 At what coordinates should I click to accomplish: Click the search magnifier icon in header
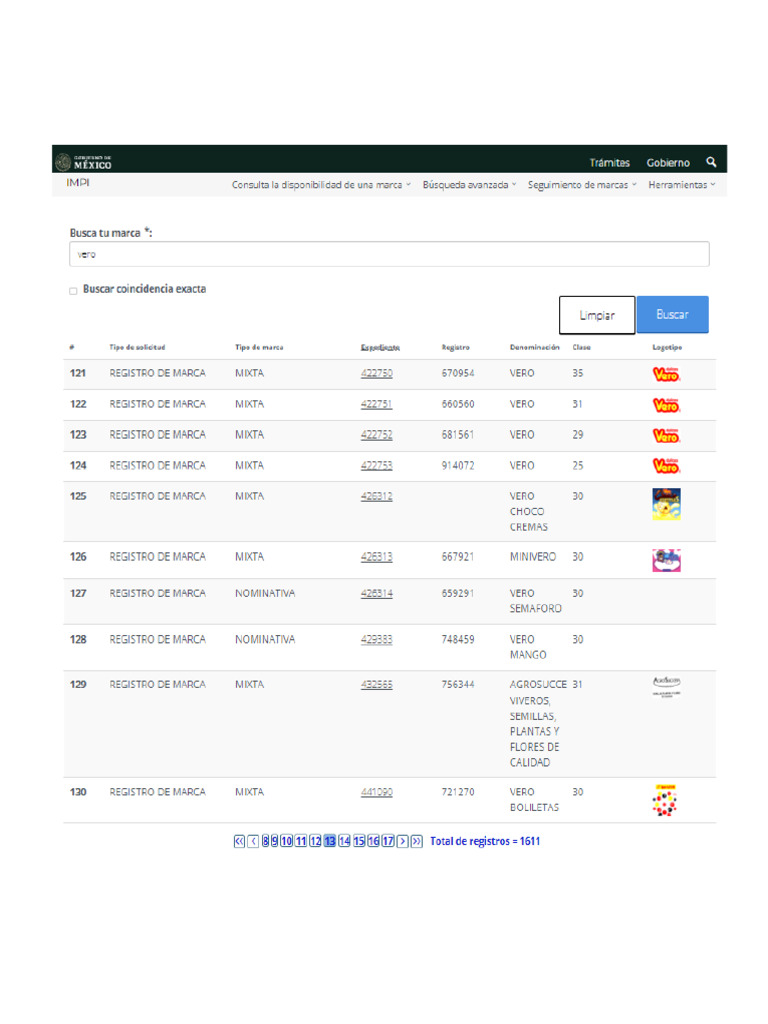coord(711,162)
